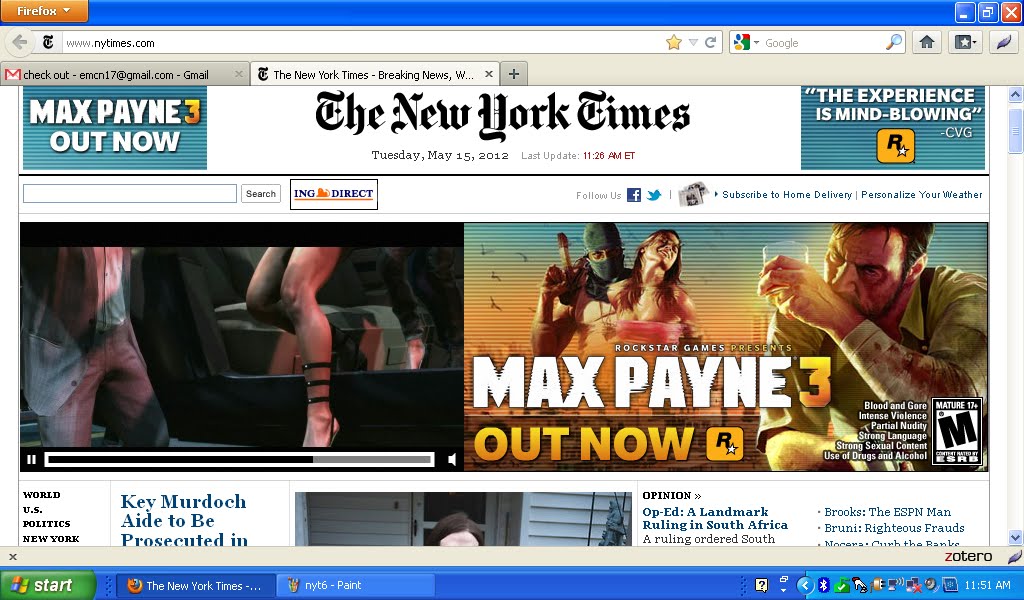This screenshot has height=600, width=1024.
Task: Click the Max Payne 3 Out Now top-left banner
Action: pyautogui.click(x=115, y=128)
